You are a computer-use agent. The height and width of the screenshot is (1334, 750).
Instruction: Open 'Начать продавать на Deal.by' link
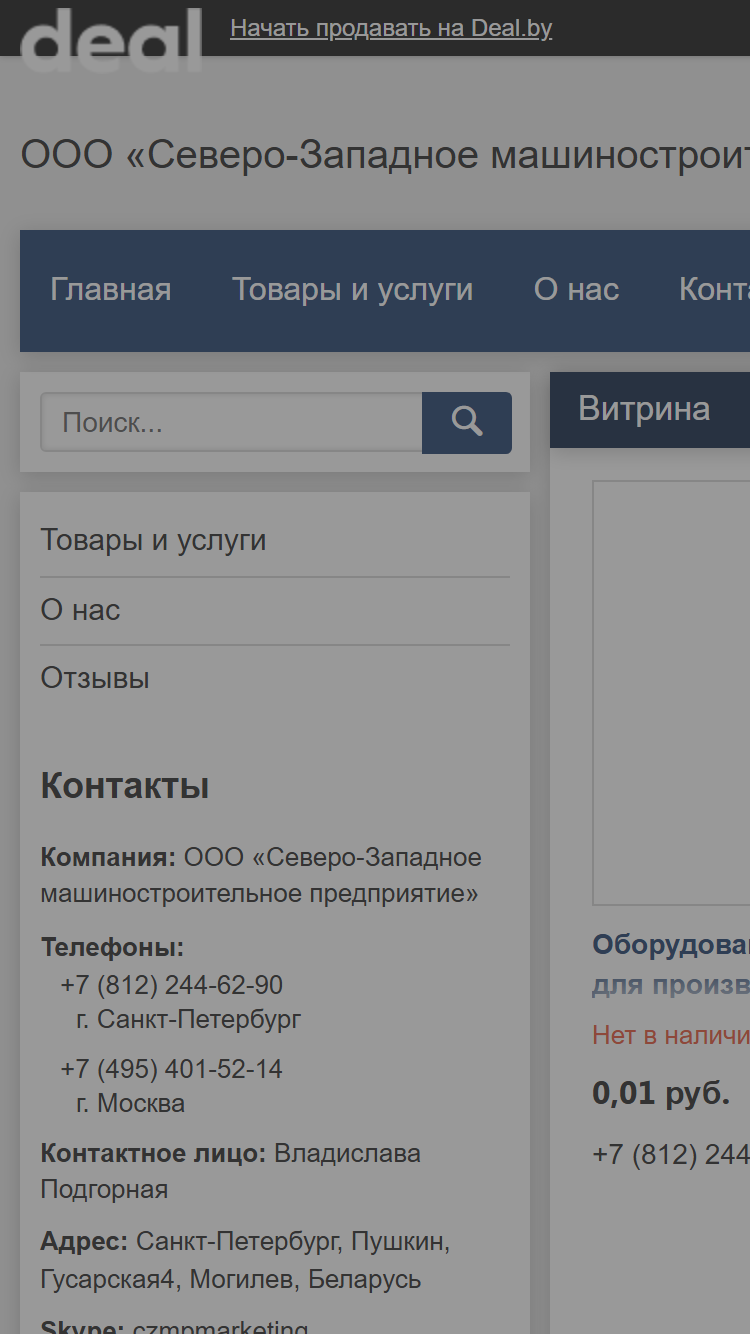pyautogui.click(x=391, y=28)
